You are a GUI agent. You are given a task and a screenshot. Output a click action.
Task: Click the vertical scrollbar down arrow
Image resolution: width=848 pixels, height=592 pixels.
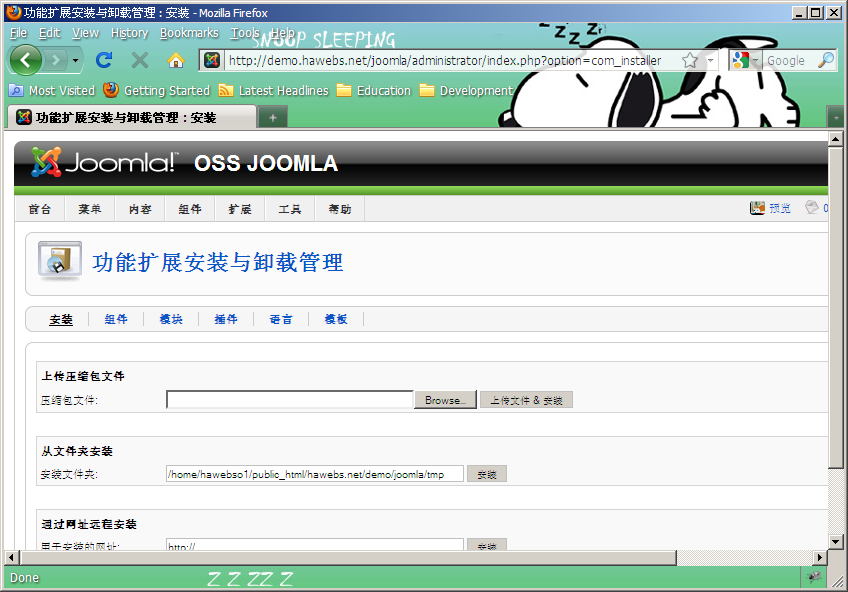point(835,542)
